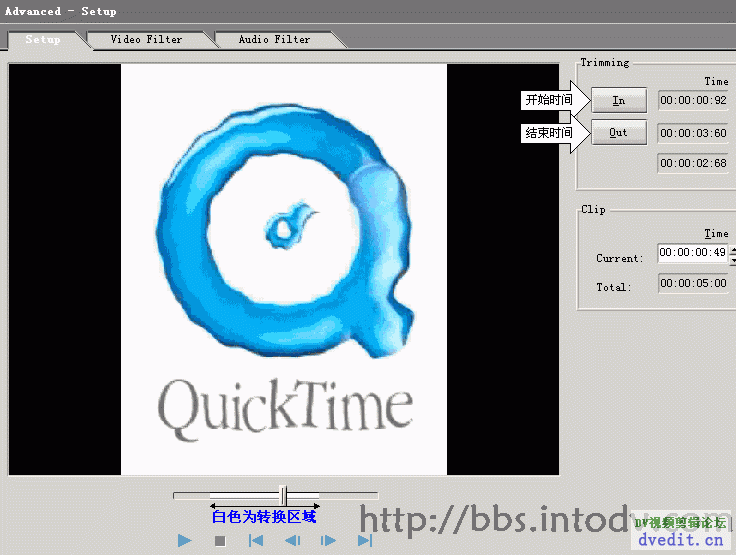Click the playback position slider handle

click(283, 495)
